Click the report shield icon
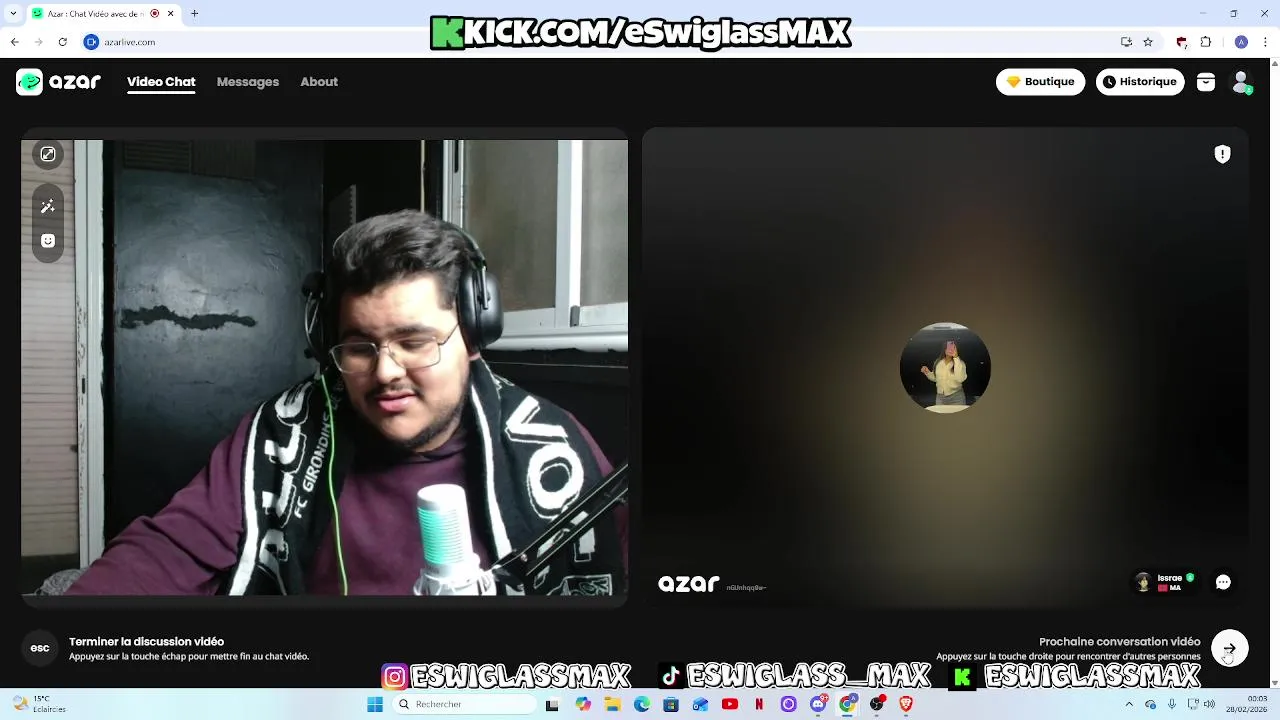1280x720 pixels. pyautogui.click(x=1222, y=154)
